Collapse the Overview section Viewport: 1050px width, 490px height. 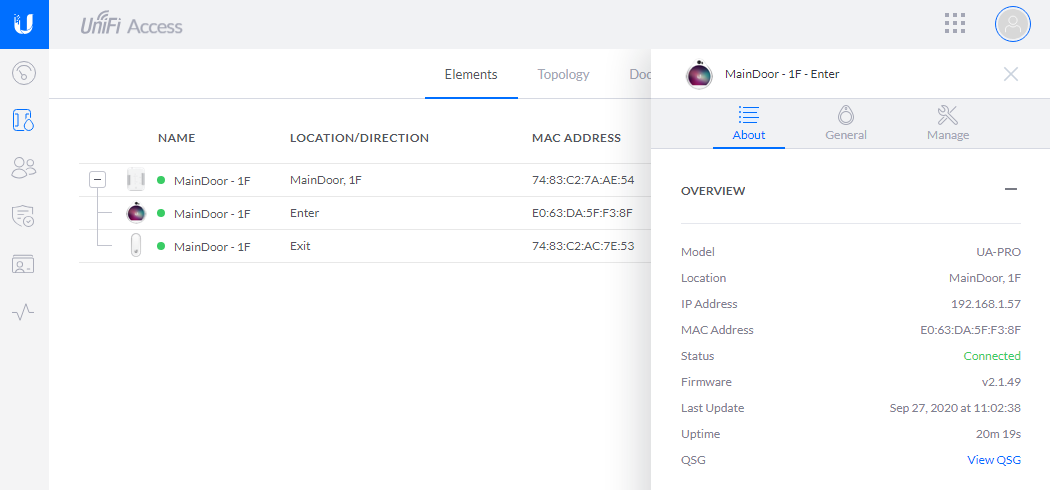[x=1011, y=190]
